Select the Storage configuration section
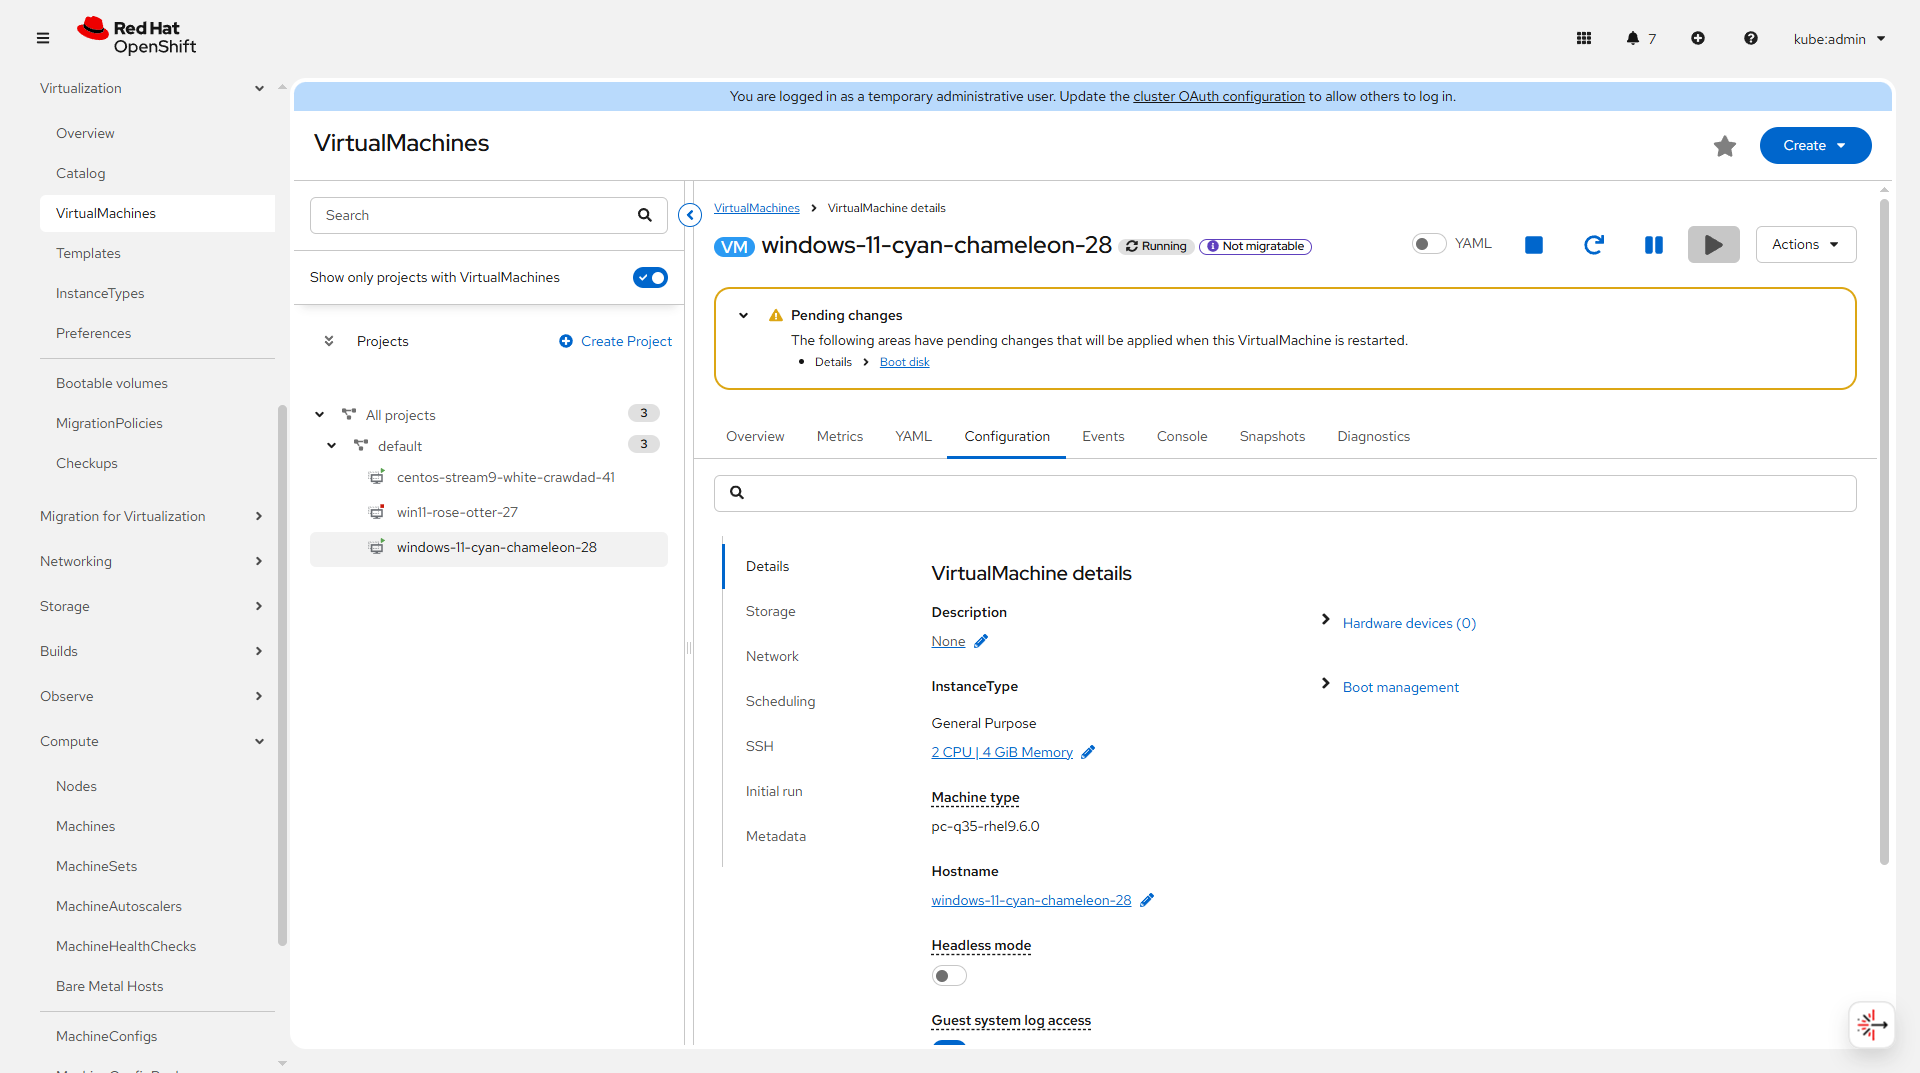The width and height of the screenshot is (1920, 1073). (771, 611)
